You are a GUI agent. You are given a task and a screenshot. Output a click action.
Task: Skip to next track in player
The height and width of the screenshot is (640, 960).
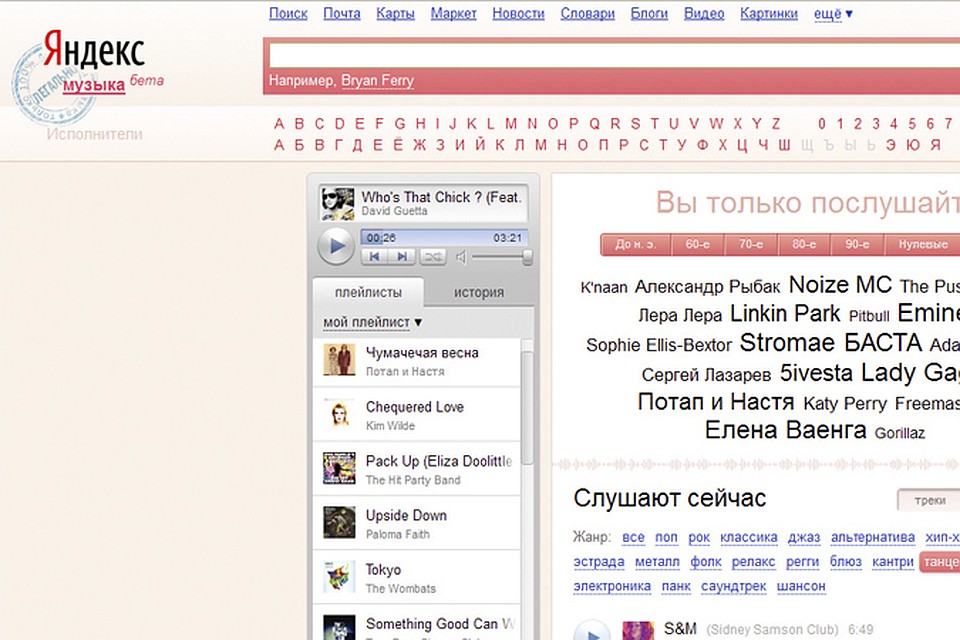pyautogui.click(x=402, y=257)
